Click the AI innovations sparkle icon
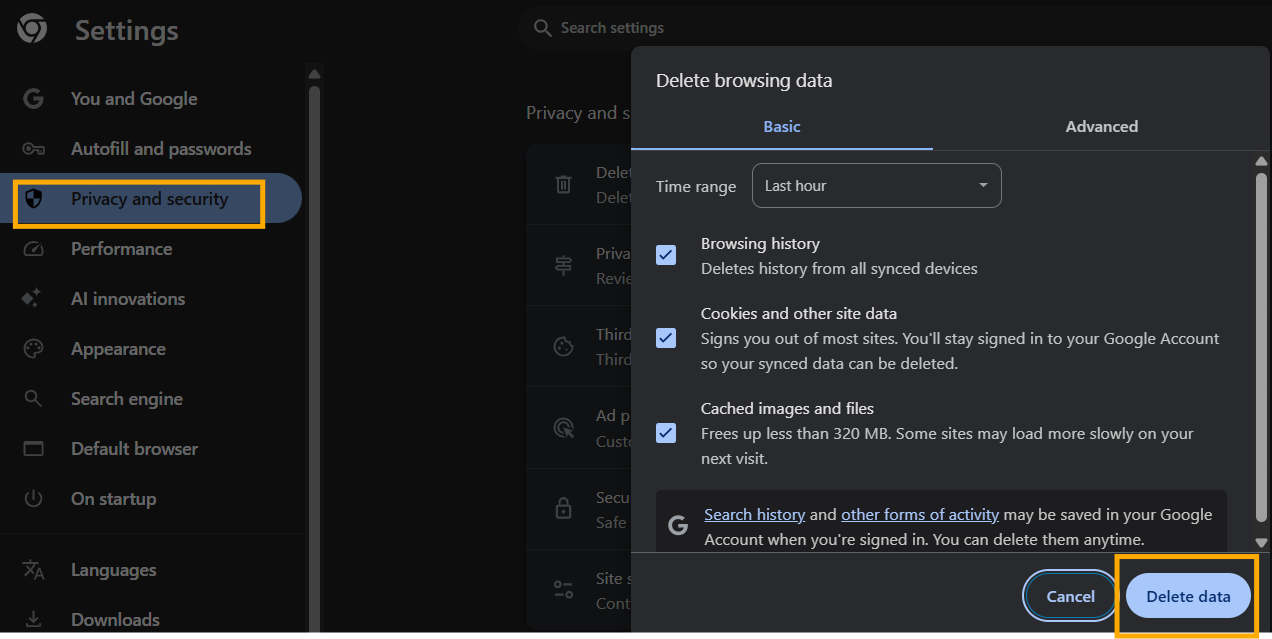This screenshot has height=639, width=1272. [33, 299]
